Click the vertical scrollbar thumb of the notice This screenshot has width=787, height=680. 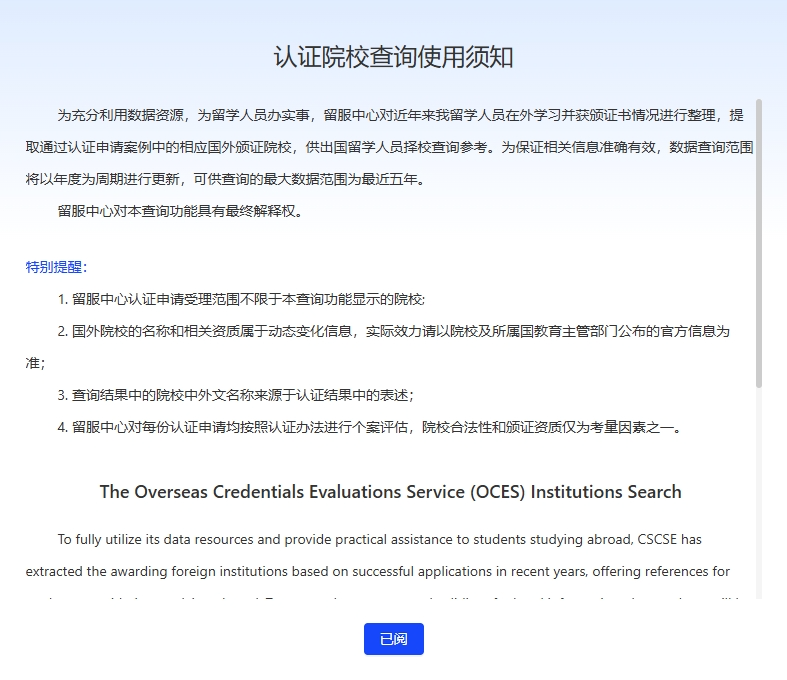[759, 240]
